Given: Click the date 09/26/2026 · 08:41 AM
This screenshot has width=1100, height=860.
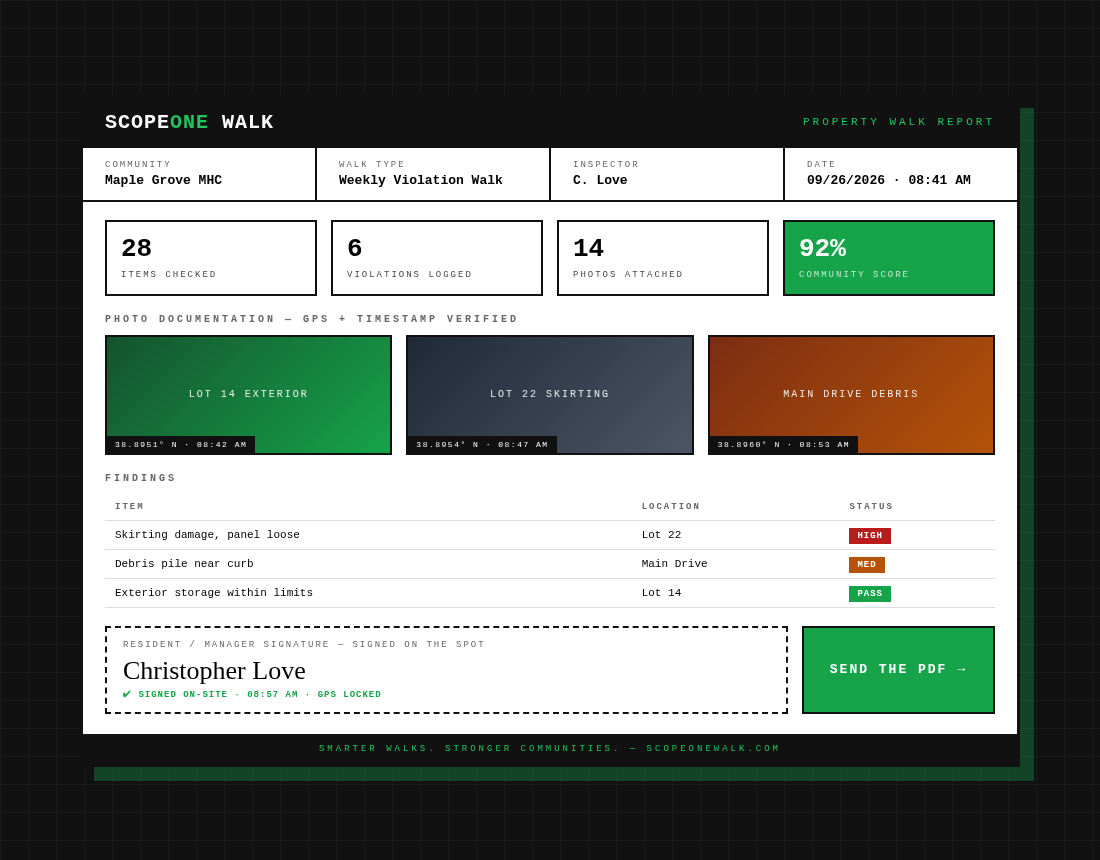Looking at the screenshot, I should point(889,180).
